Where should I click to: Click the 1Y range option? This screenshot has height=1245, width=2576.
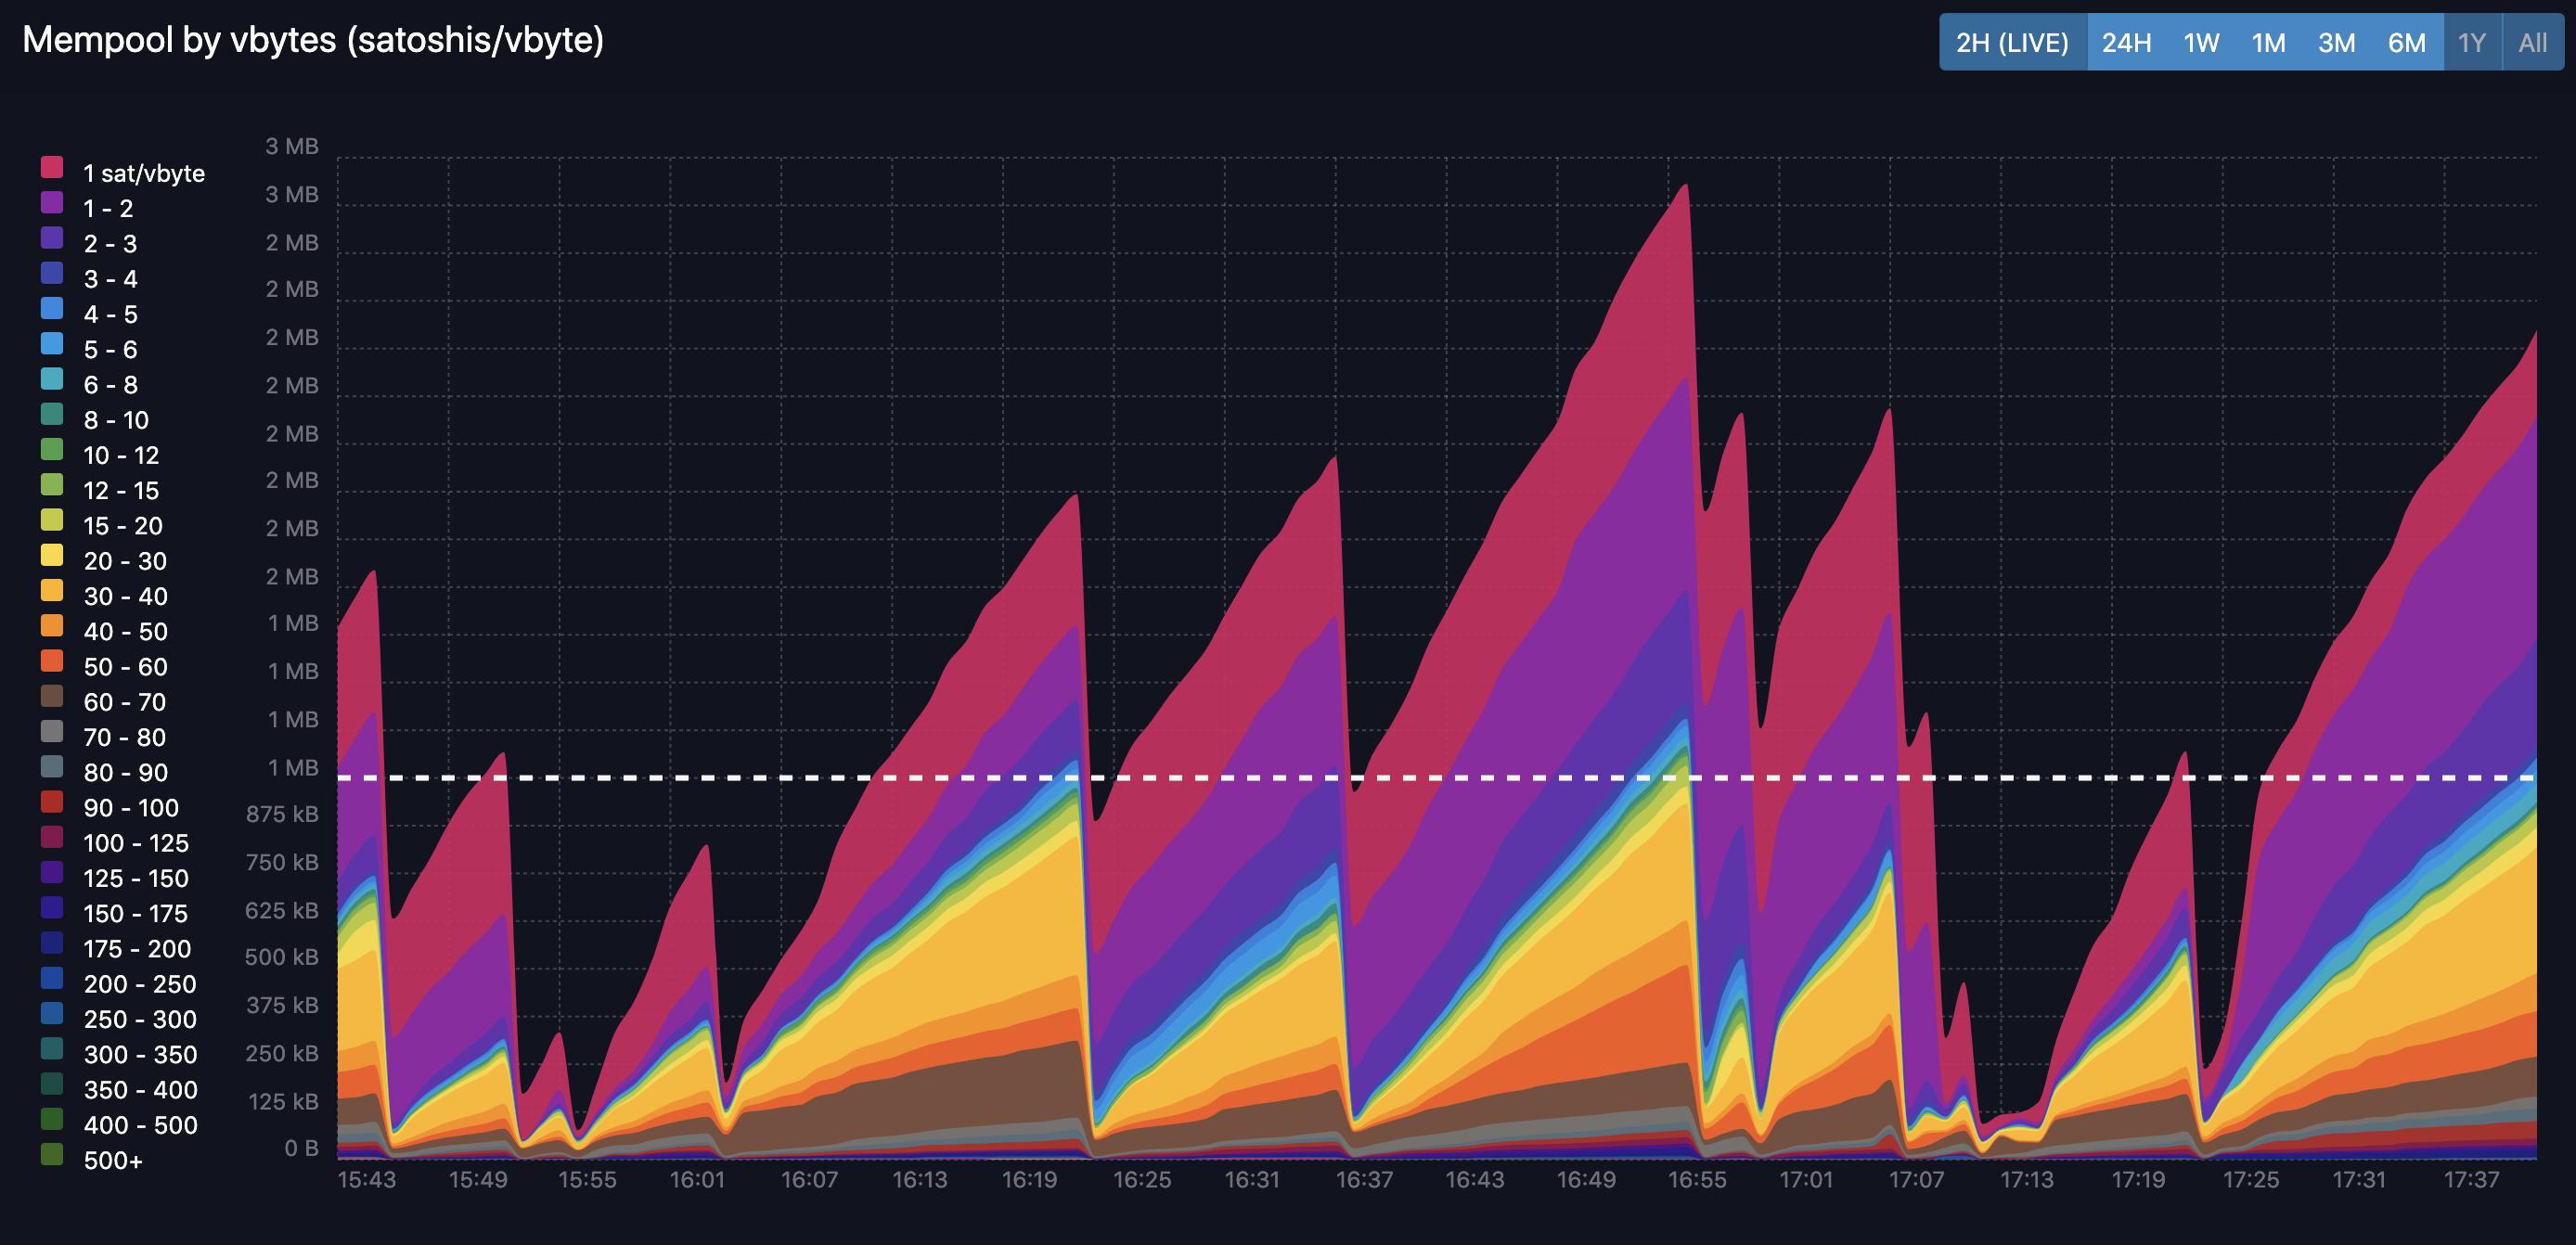(2471, 43)
